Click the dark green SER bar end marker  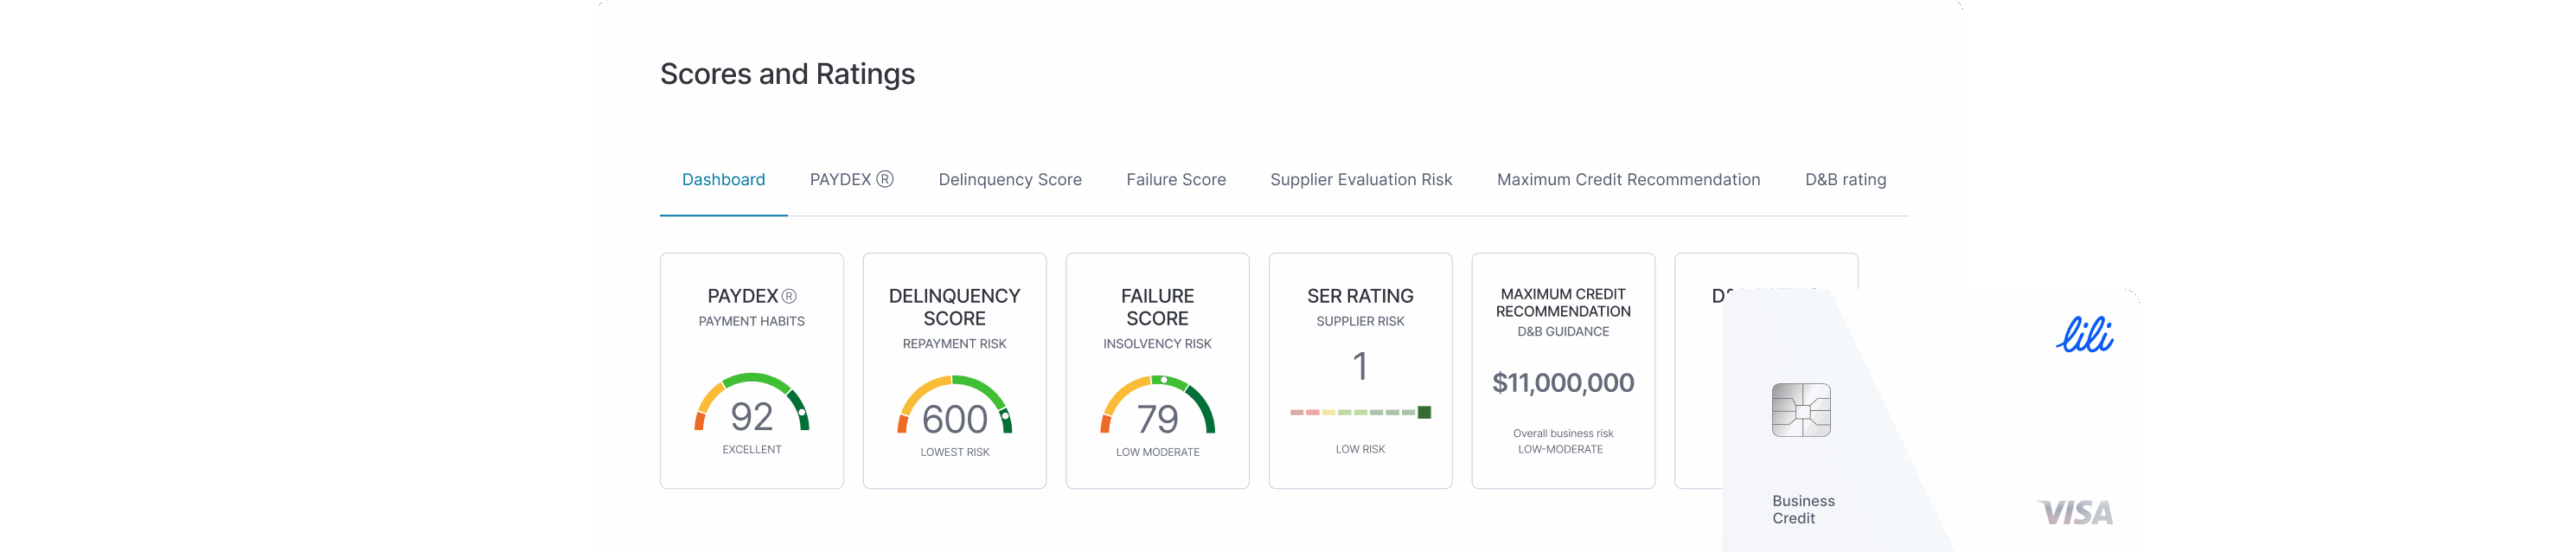pos(1425,412)
